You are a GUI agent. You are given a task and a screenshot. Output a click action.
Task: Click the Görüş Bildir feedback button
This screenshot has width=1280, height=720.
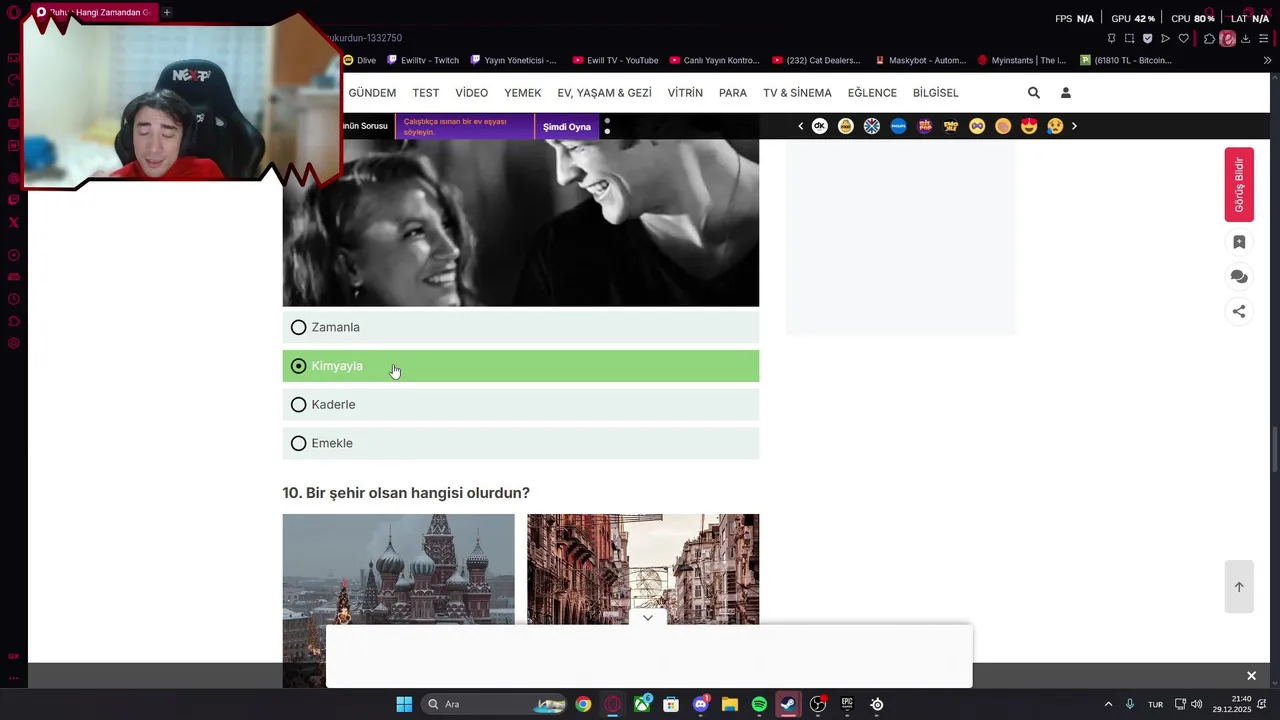1239,184
